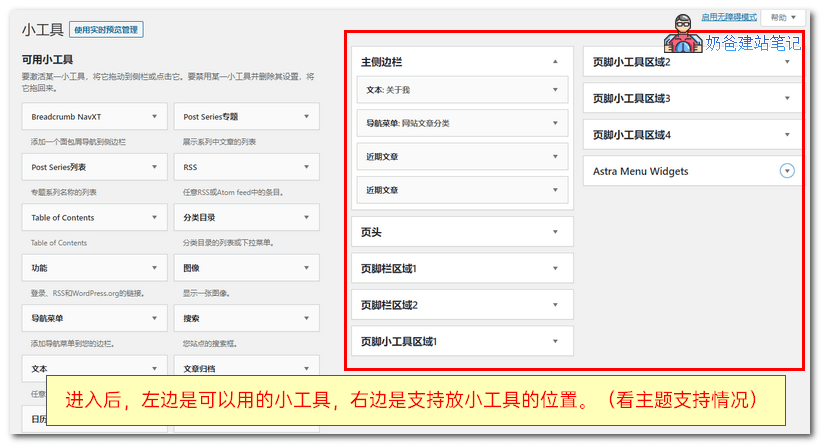
Task: Click the 专题系列名称的列表 description
Action: tap(63, 192)
